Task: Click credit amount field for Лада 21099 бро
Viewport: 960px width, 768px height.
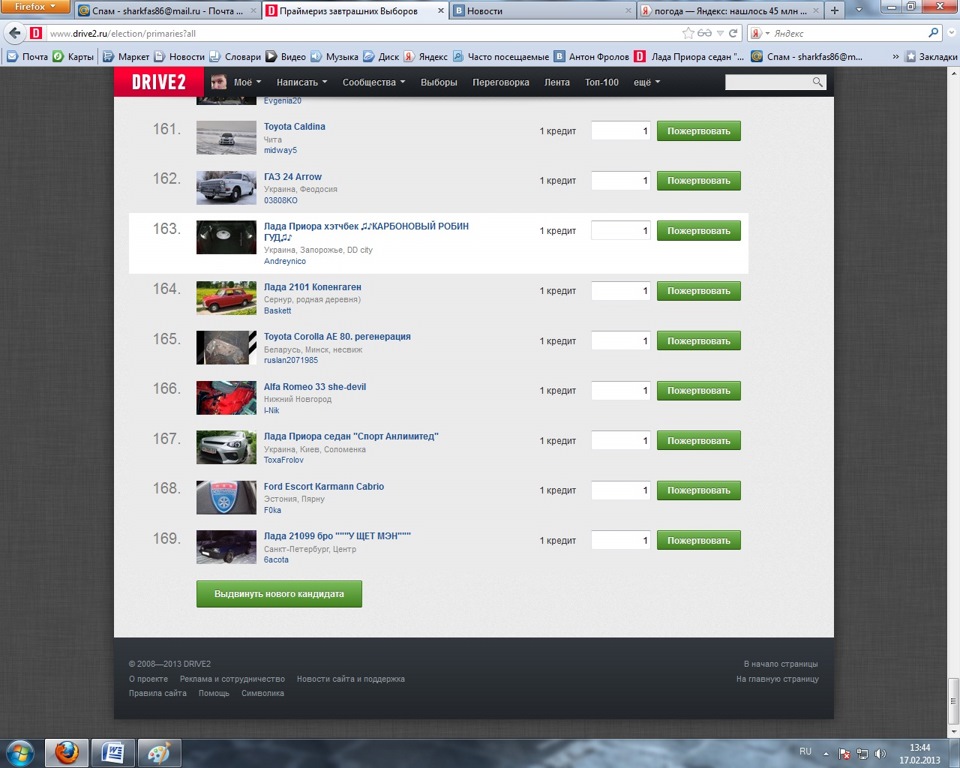Action: coord(620,540)
